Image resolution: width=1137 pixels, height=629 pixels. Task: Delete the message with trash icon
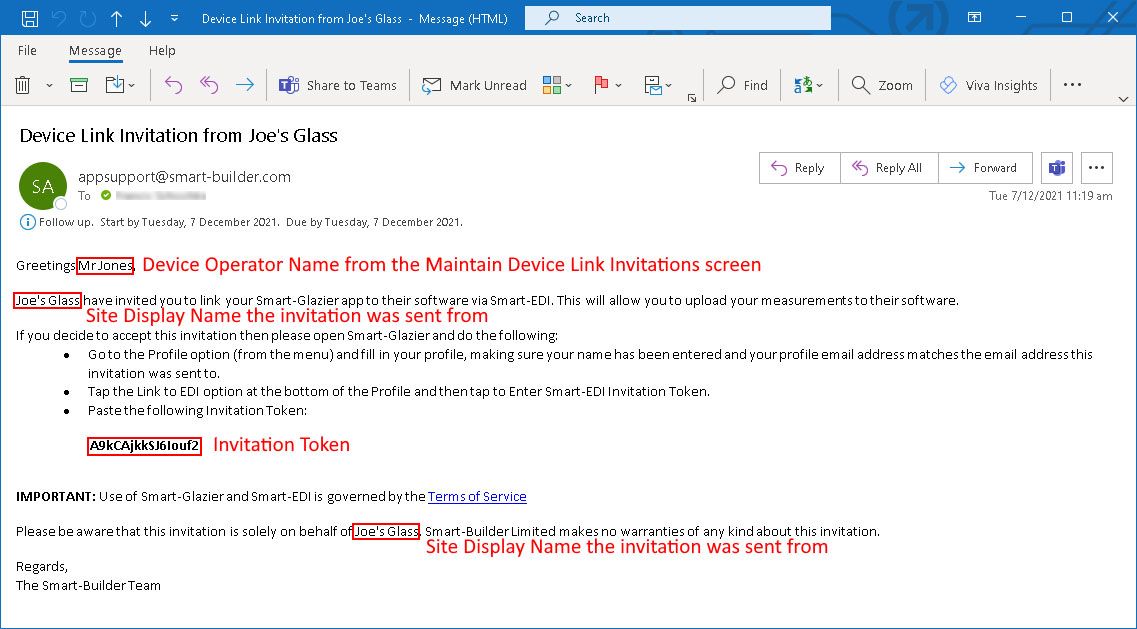click(23, 85)
